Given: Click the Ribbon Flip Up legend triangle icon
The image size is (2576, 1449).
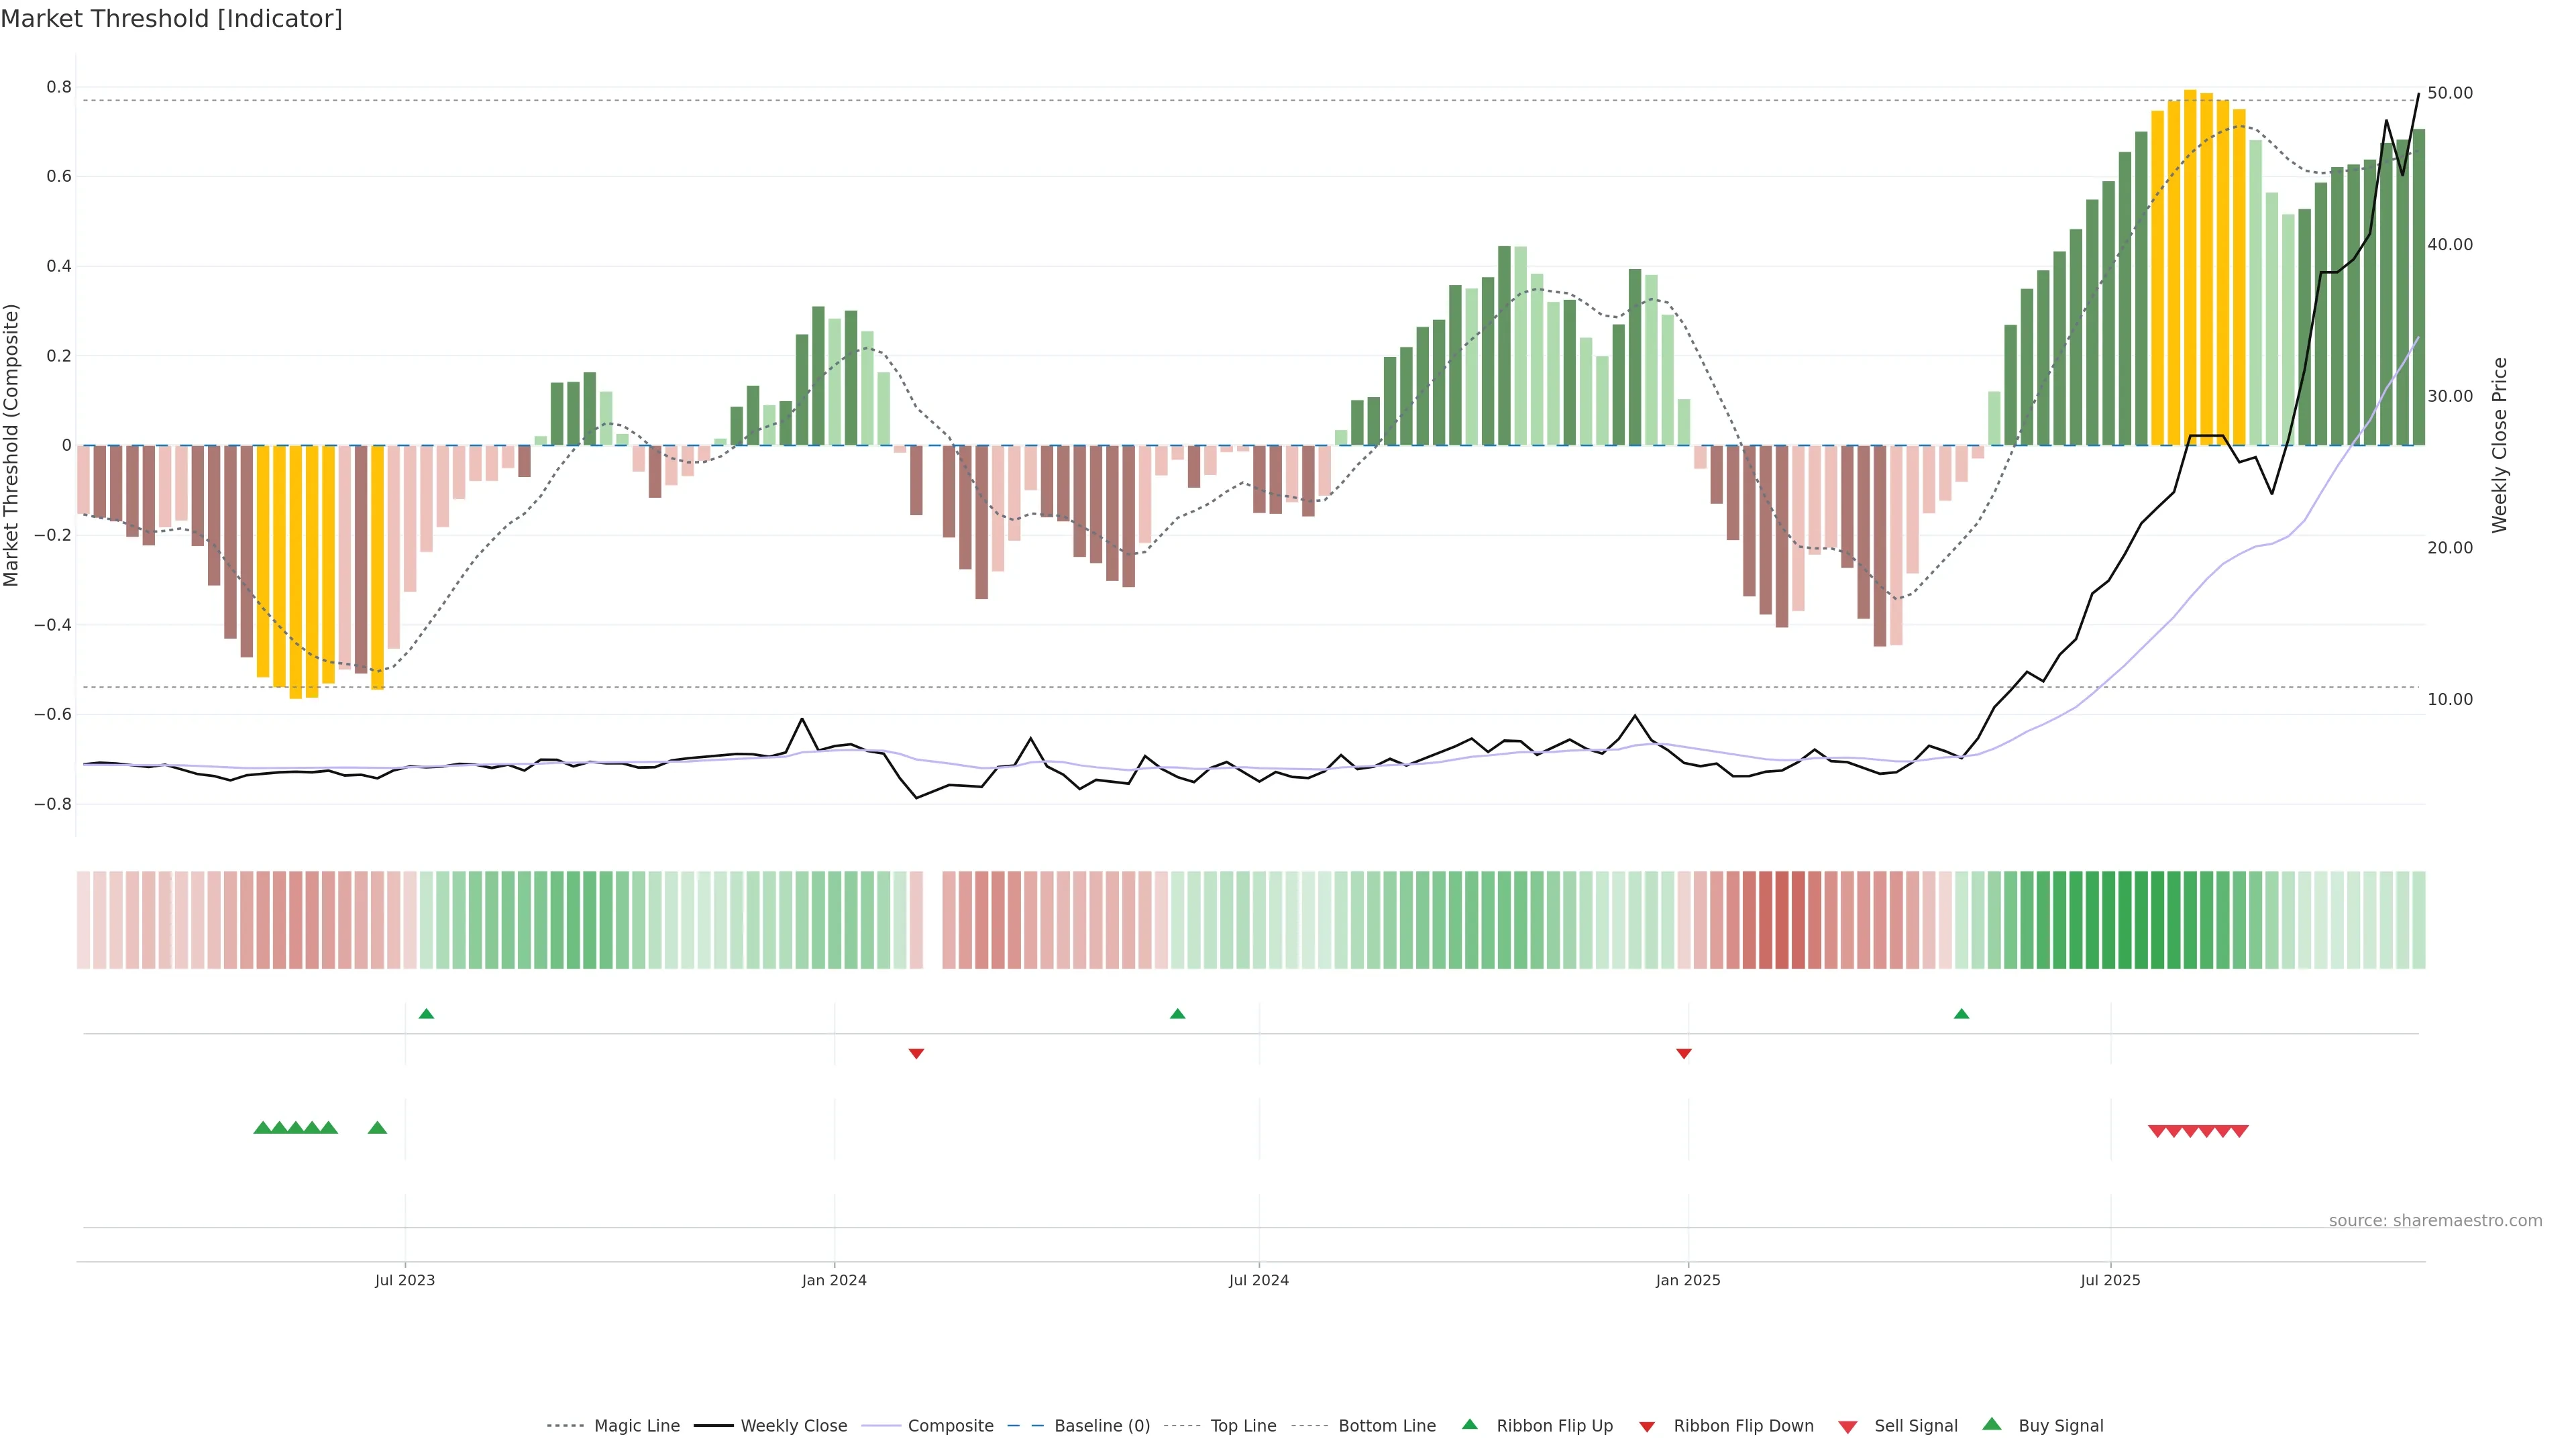Looking at the screenshot, I should [1469, 1424].
